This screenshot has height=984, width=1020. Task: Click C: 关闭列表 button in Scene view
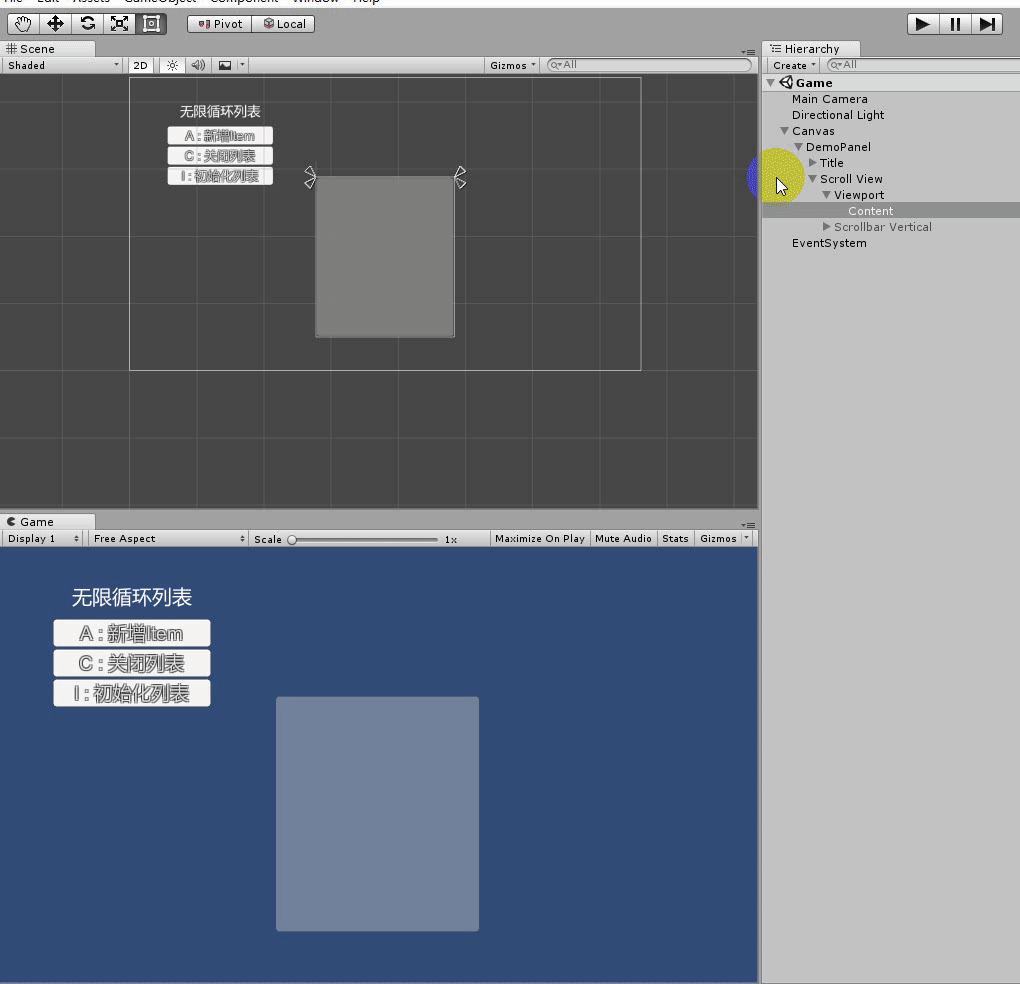[220, 155]
